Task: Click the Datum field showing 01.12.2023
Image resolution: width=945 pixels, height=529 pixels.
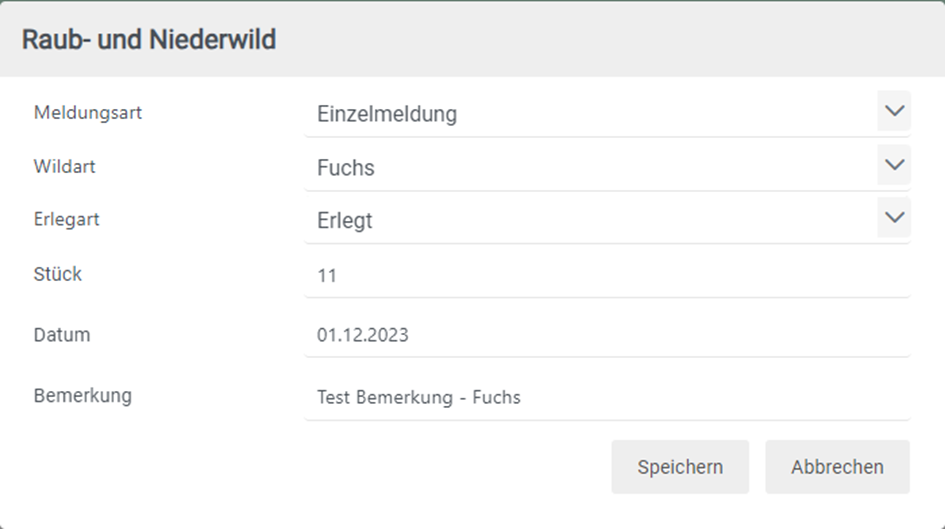Action: point(606,336)
